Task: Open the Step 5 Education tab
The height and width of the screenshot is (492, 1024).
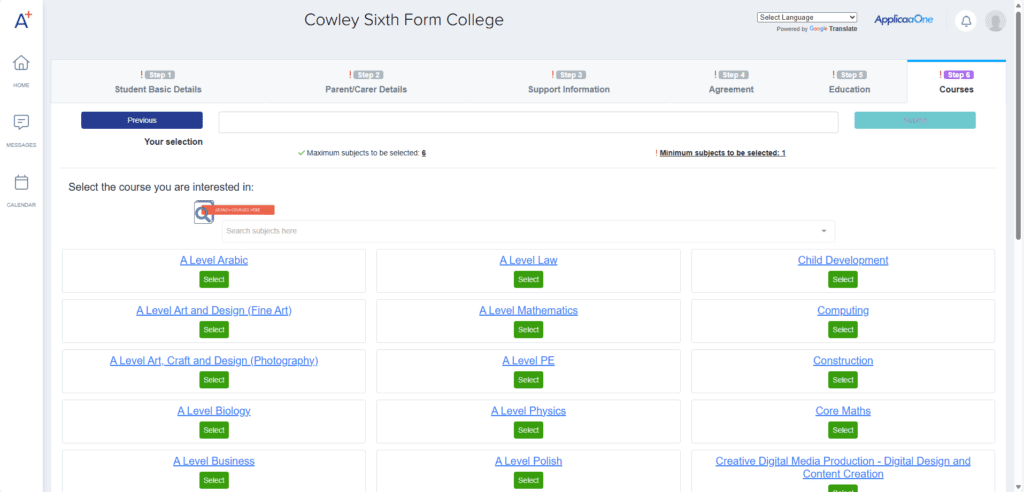Action: point(849,82)
